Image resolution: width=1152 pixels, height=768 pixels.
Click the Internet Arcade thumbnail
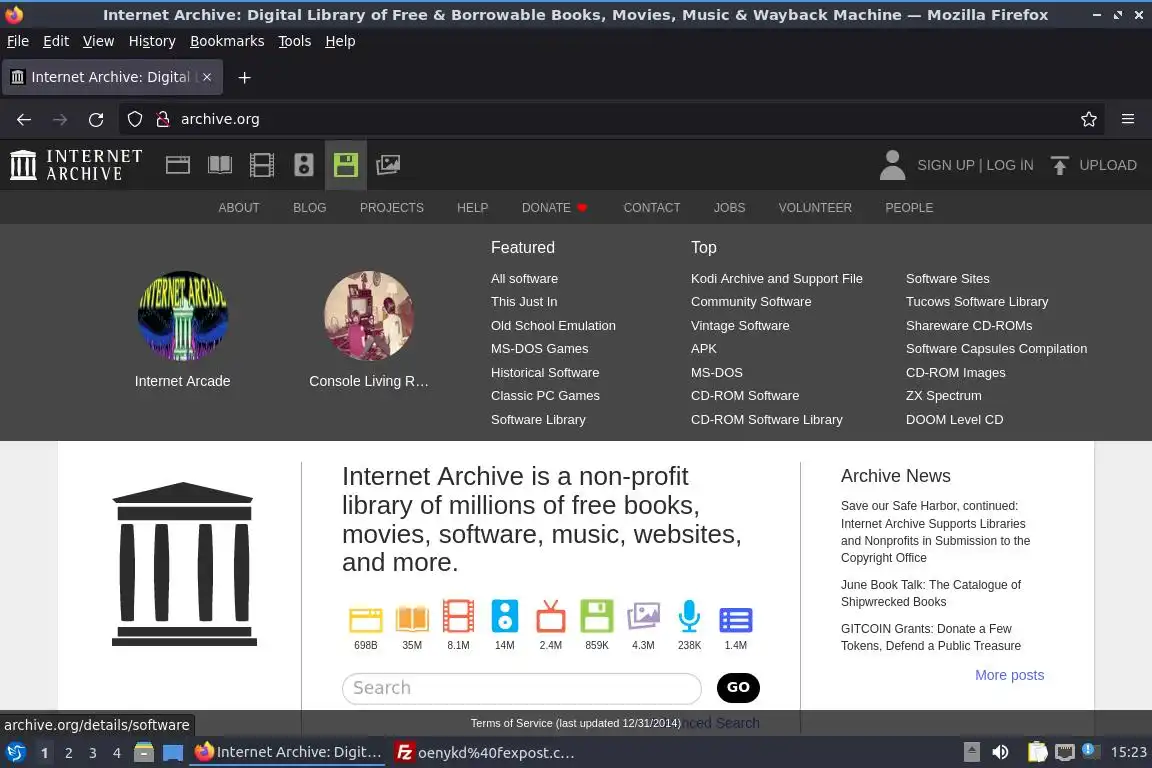click(183, 316)
